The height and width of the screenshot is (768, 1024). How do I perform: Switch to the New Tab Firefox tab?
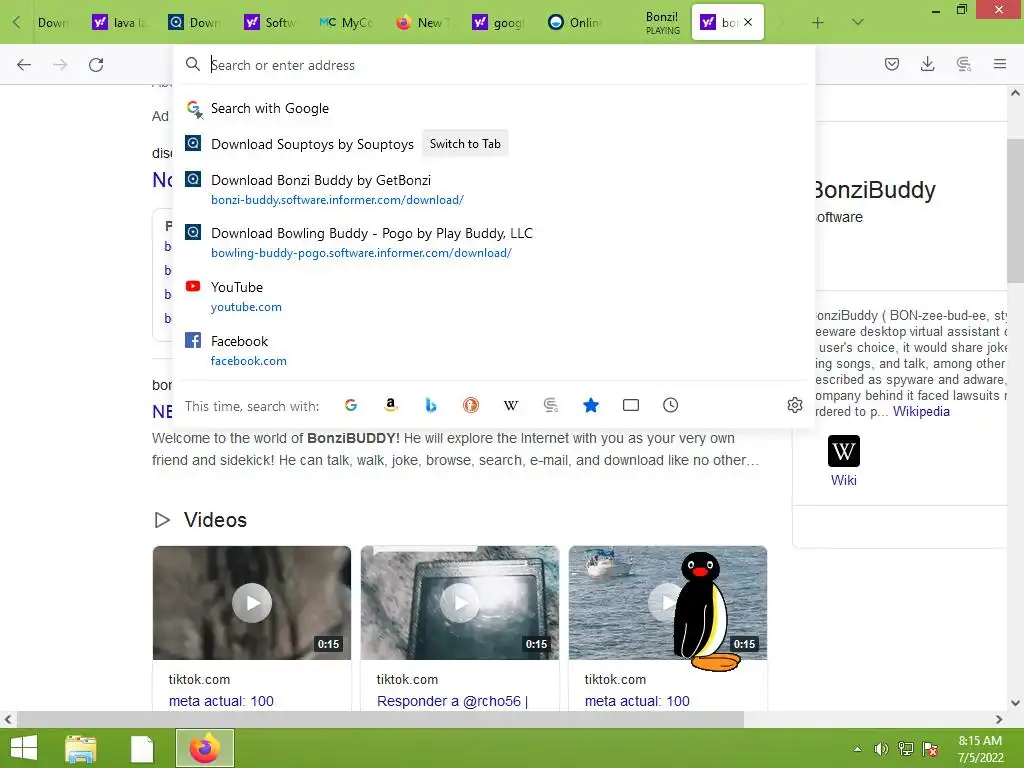(x=422, y=23)
